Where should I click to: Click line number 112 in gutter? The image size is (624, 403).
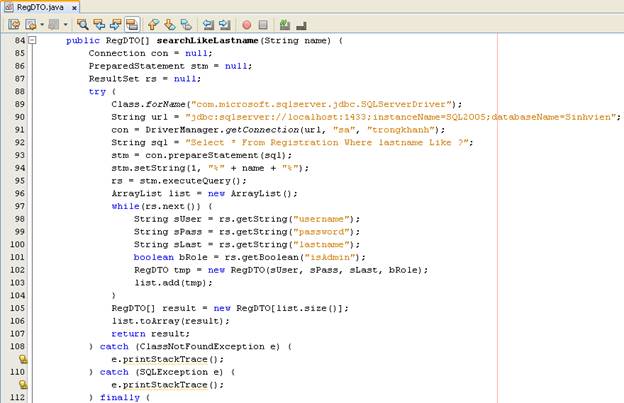[x=18, y=397]
